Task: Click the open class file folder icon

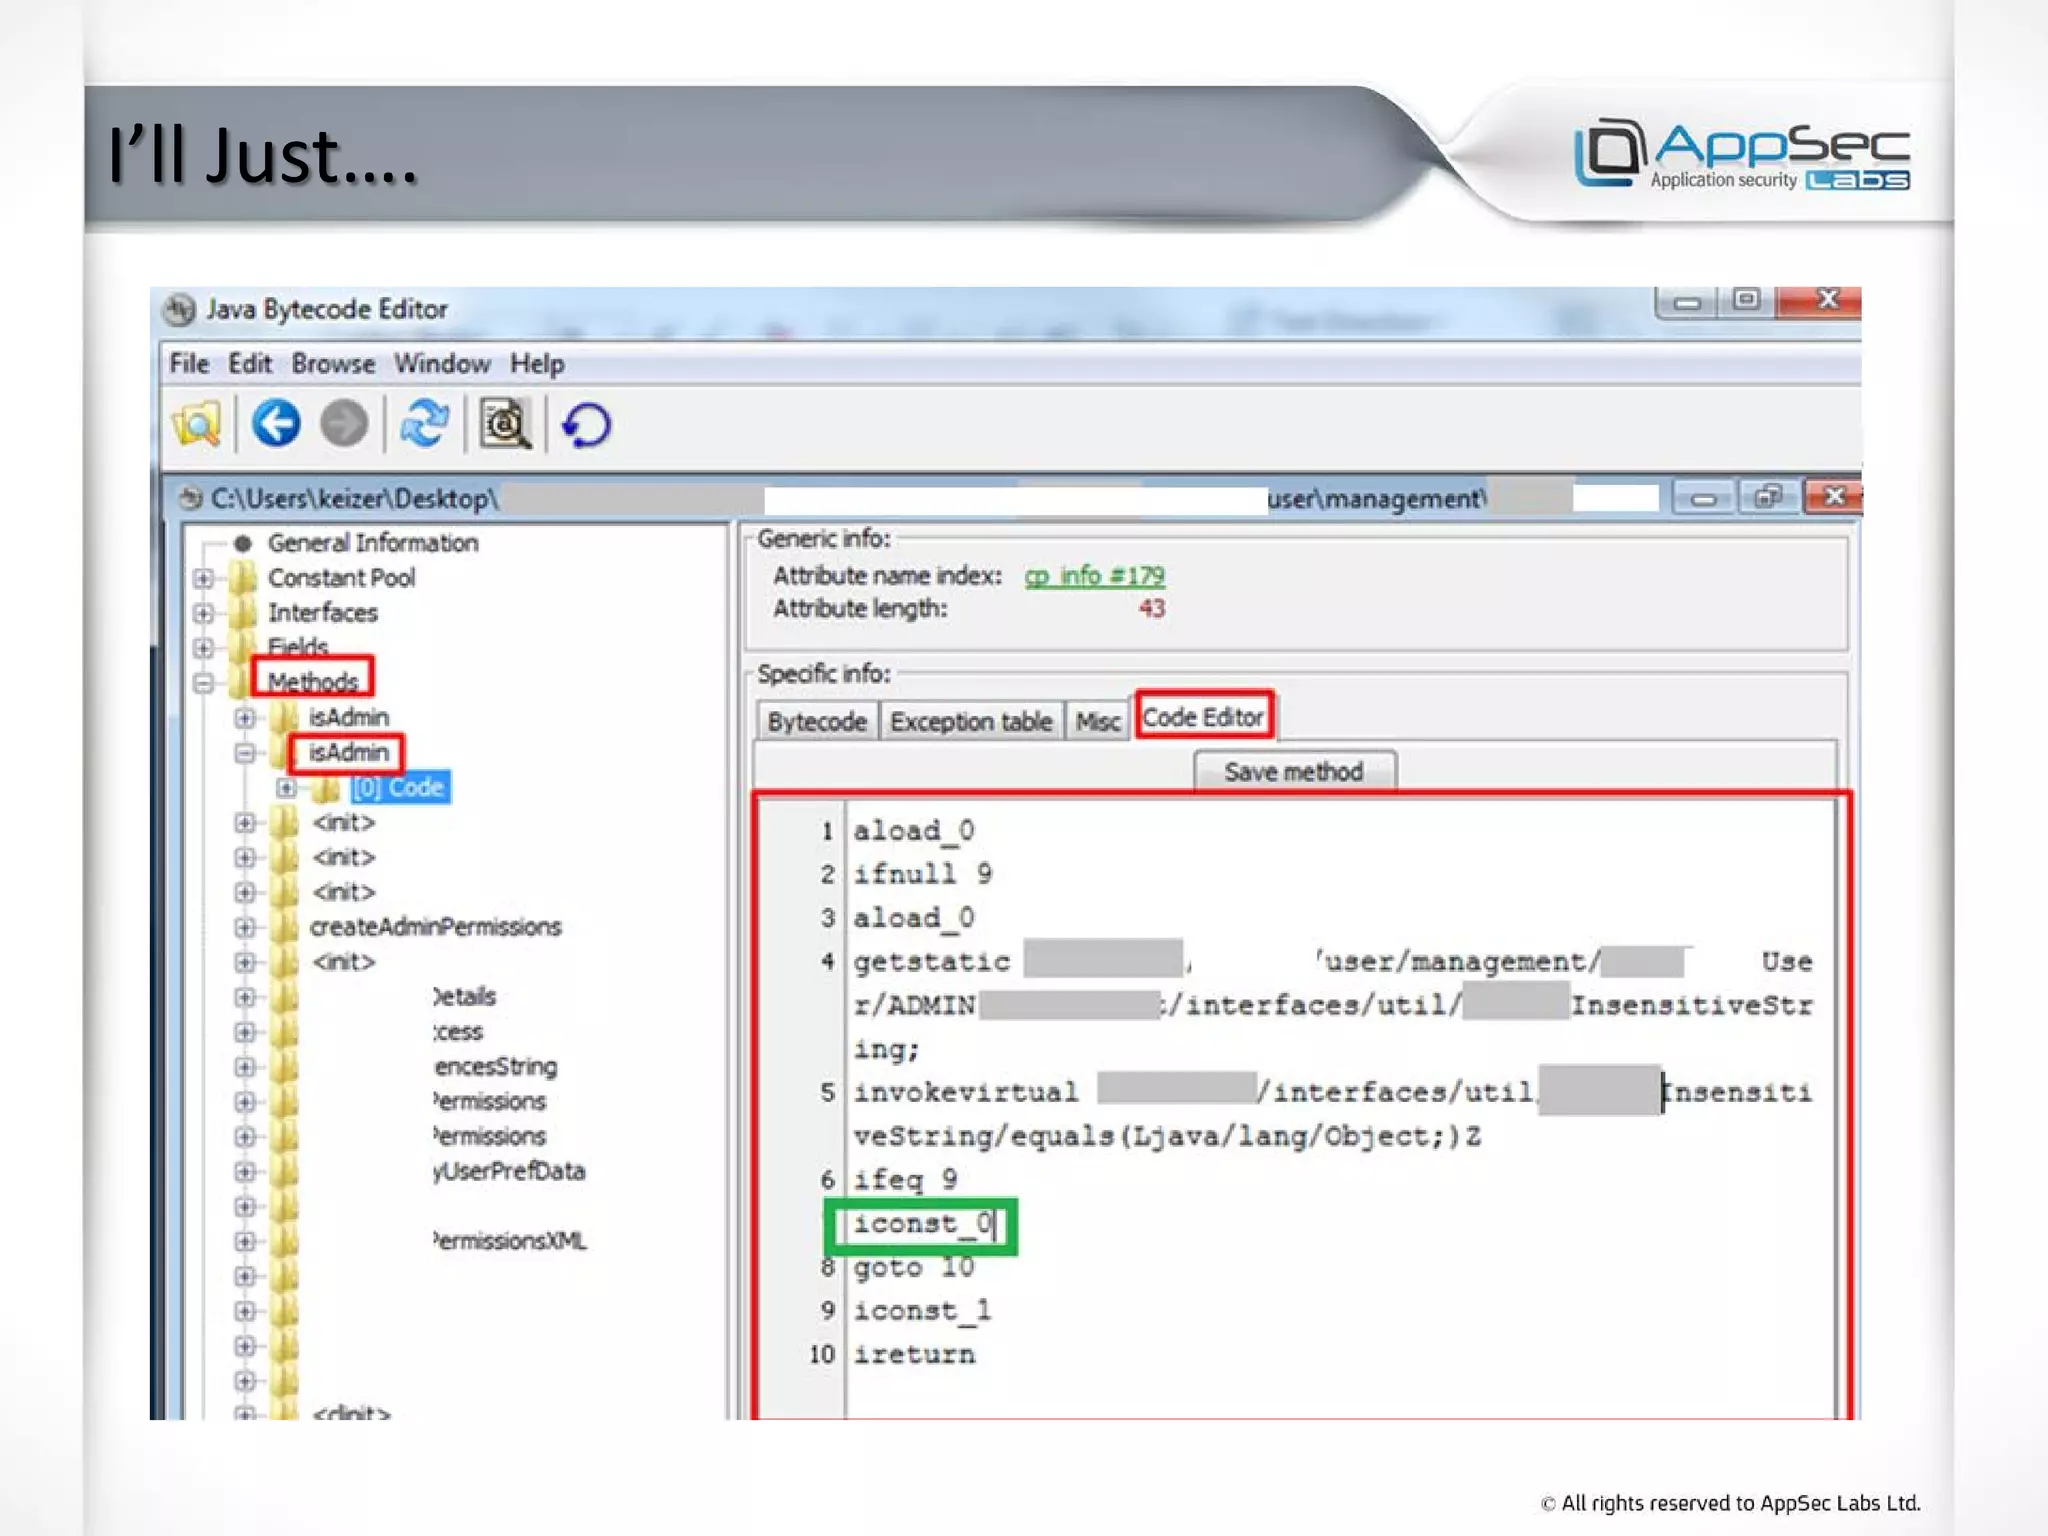Action: coord(197,424)
